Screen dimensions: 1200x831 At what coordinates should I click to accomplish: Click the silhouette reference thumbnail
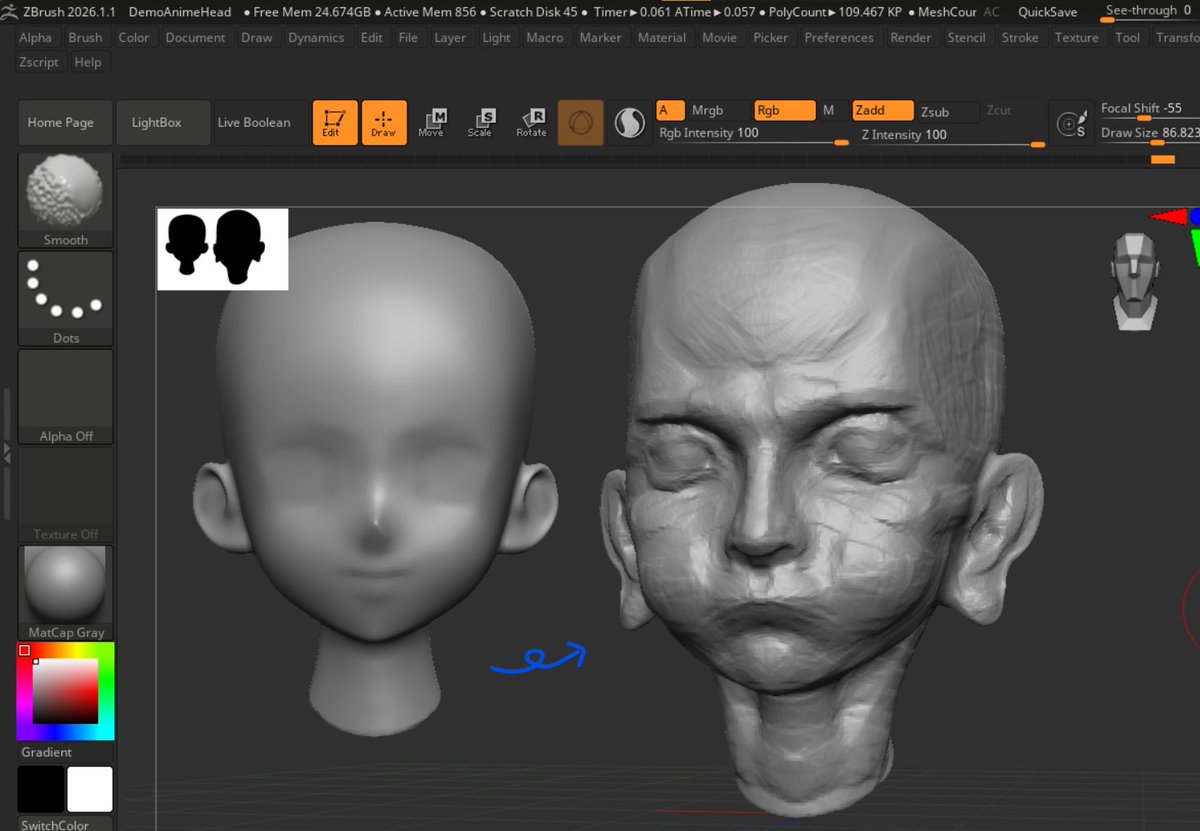(x=222, y=249)
